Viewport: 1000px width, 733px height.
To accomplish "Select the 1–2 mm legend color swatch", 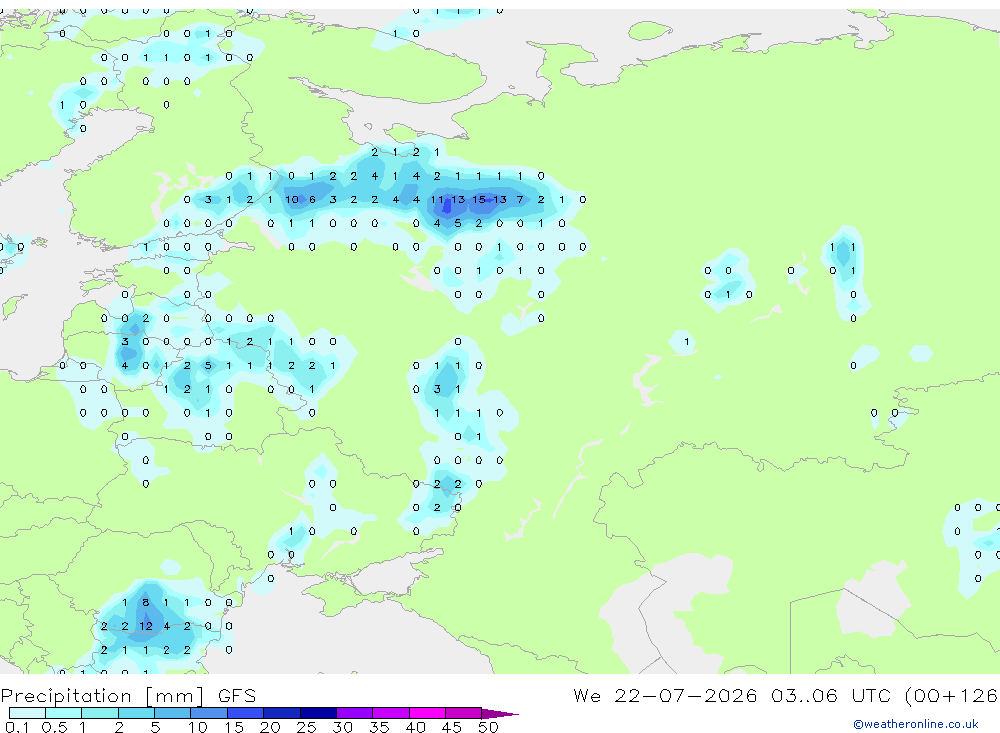I will pyautogui.click(x=100, y=713).
